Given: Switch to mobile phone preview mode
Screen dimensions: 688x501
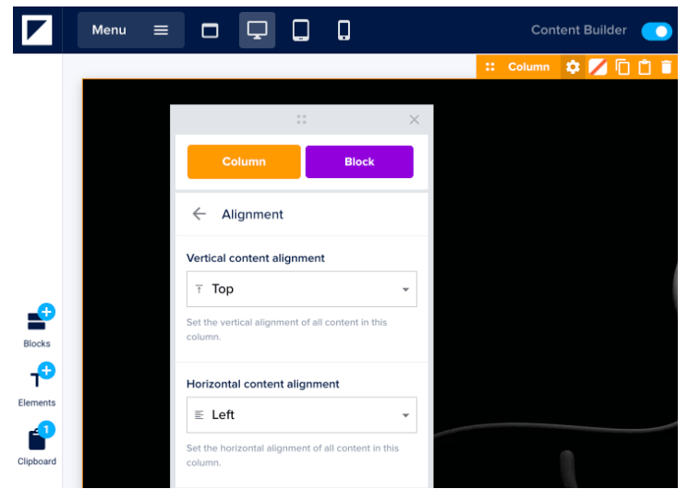Looking at the screenshot, I should coord(344,30).
